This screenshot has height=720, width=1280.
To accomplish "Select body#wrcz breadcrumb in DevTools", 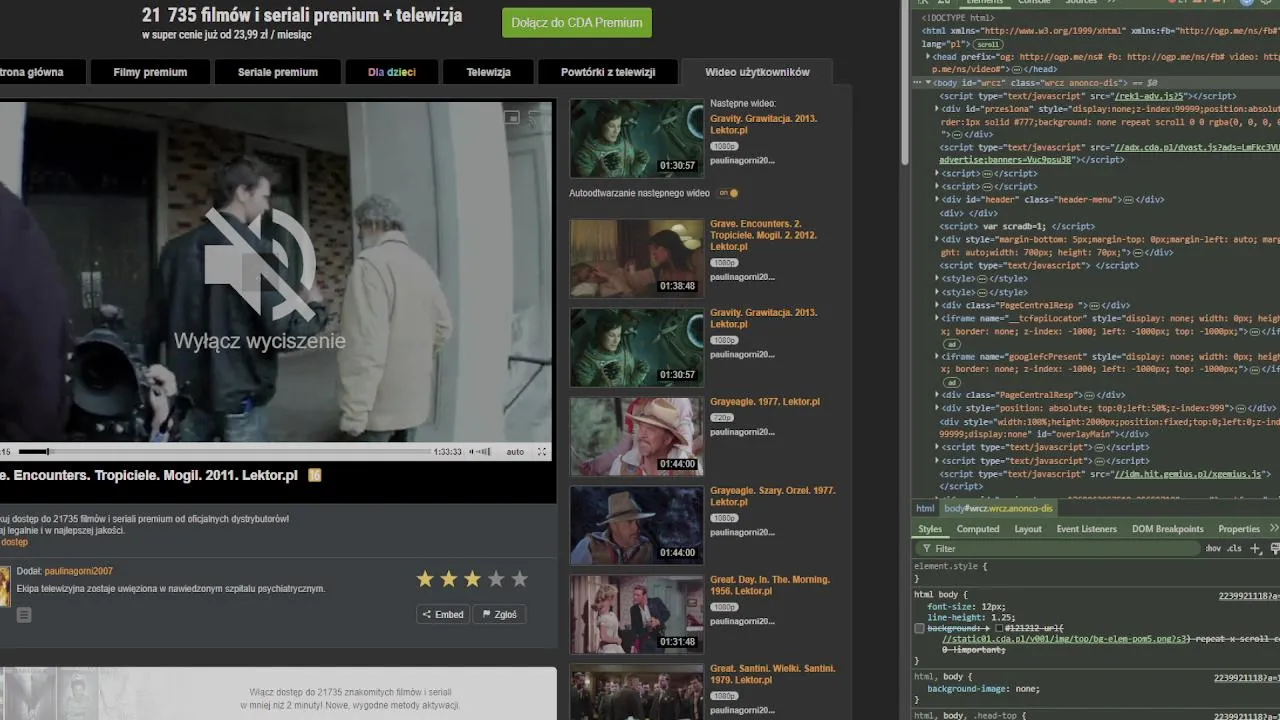I will 998,509.
